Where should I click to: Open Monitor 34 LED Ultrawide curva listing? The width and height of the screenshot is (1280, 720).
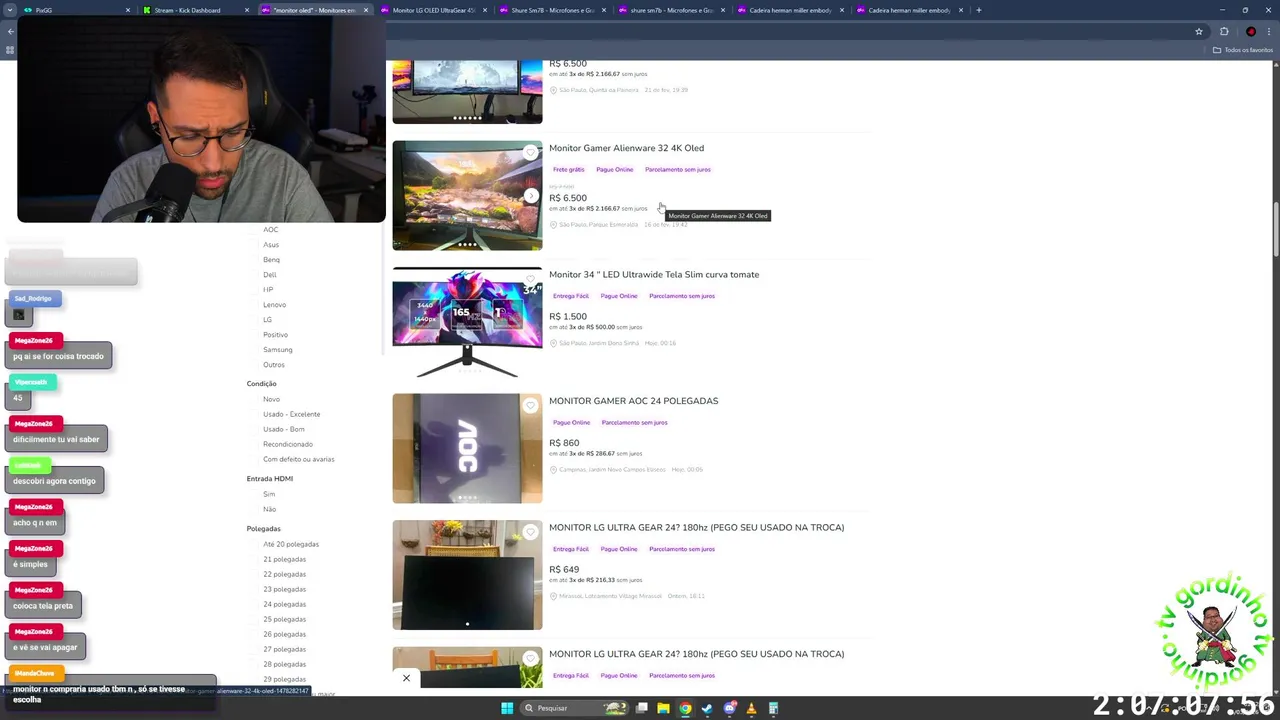coord(654,274)
